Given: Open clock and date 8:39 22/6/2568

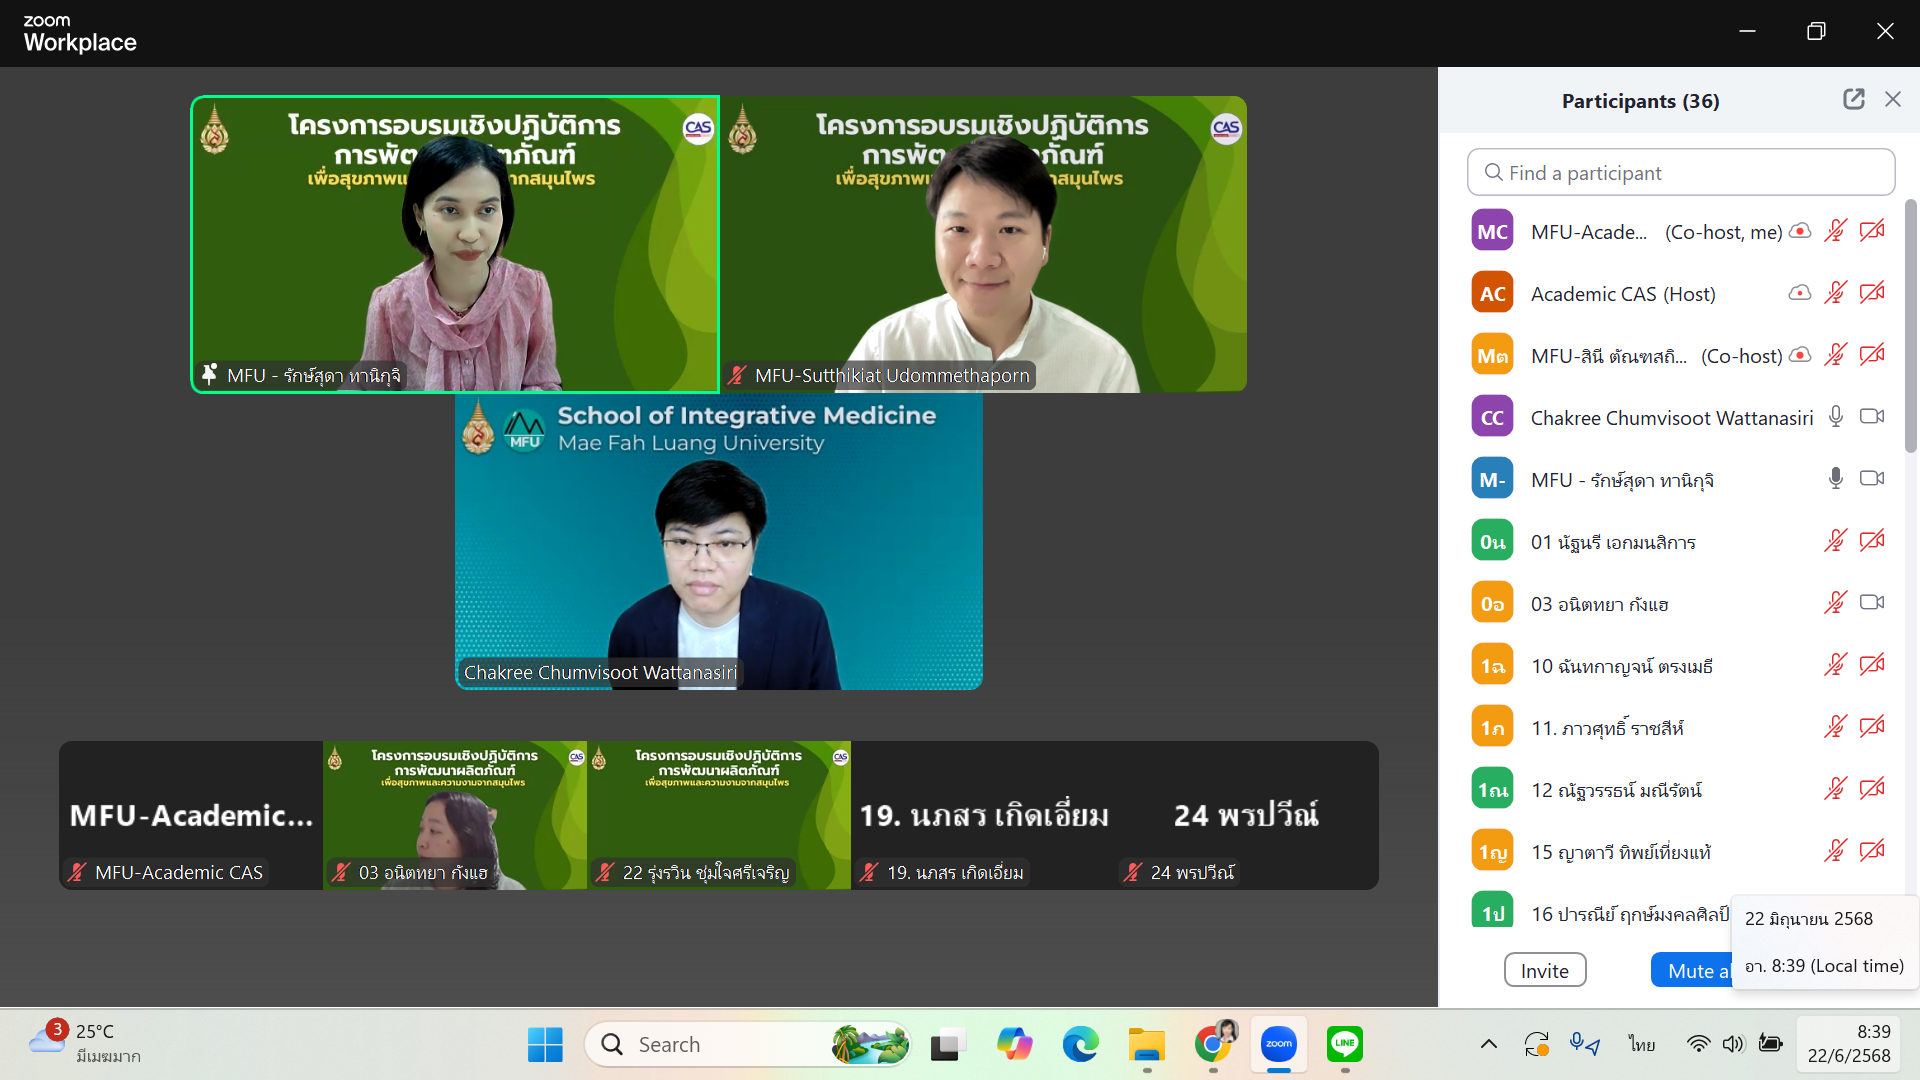Looking at the screenshot, I should point(1849,1044).
